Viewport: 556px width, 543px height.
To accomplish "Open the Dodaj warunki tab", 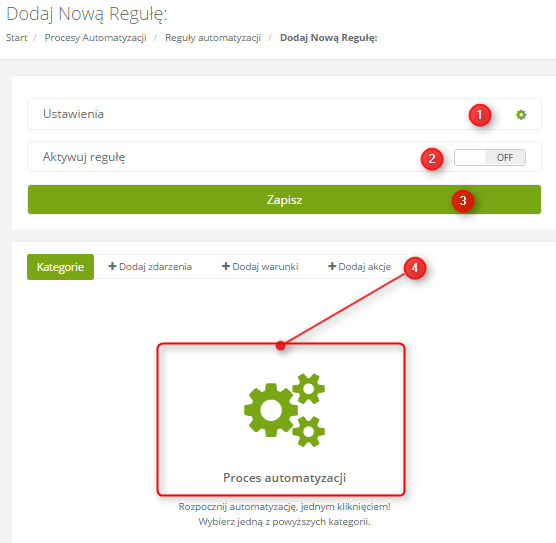I will [x=260, y=267].
